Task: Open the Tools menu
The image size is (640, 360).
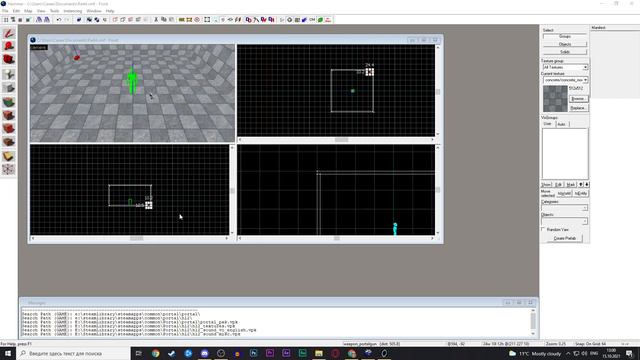Action: click(54, 11)
